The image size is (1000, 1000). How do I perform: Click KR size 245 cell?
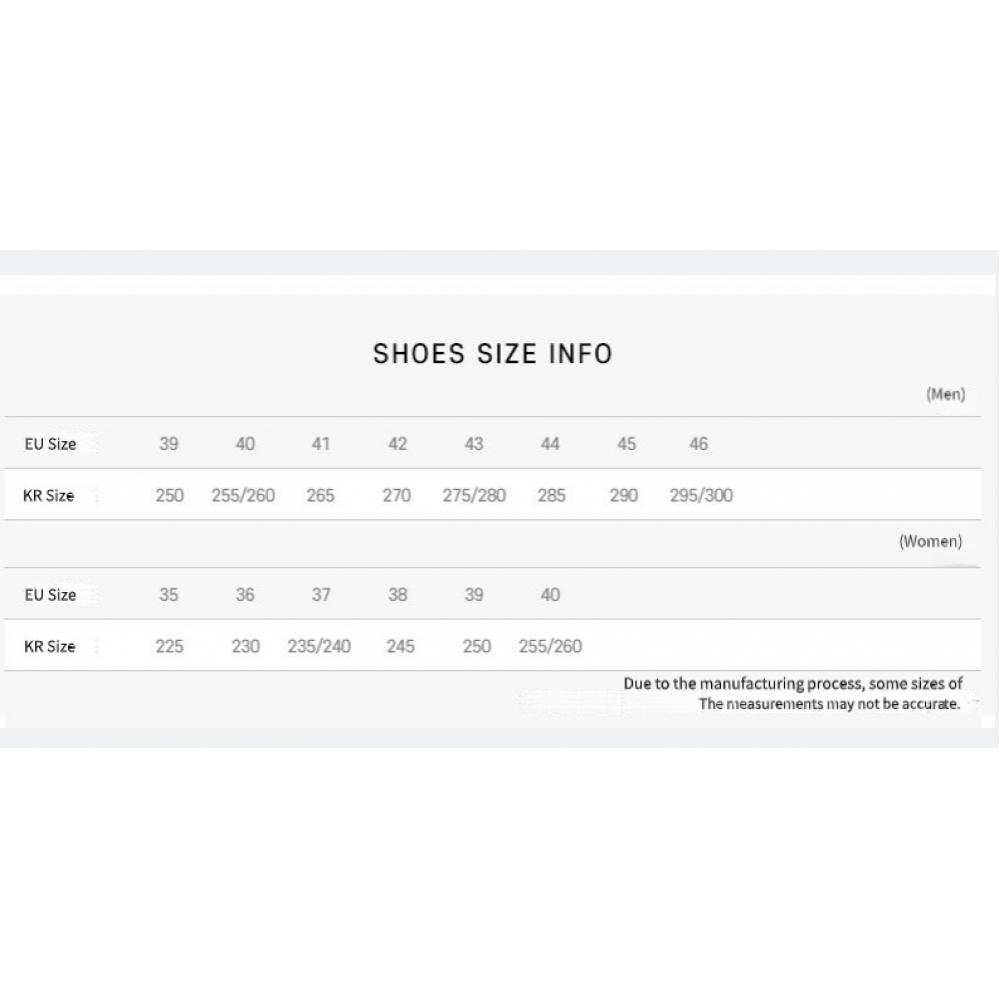(x=400, y=647)
